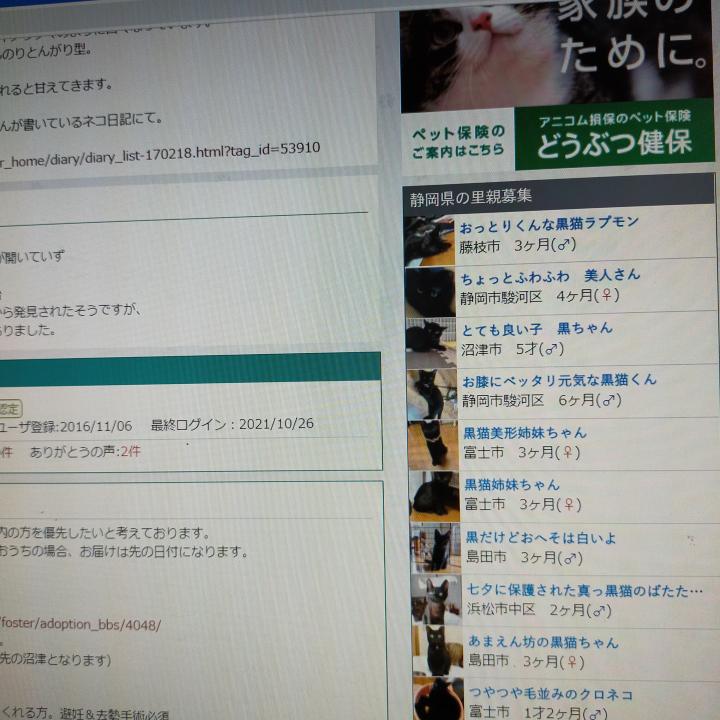Open listing 黒猫姉妹ちゃん
This screenshot has height=720, width=720.
coord(512,485)
